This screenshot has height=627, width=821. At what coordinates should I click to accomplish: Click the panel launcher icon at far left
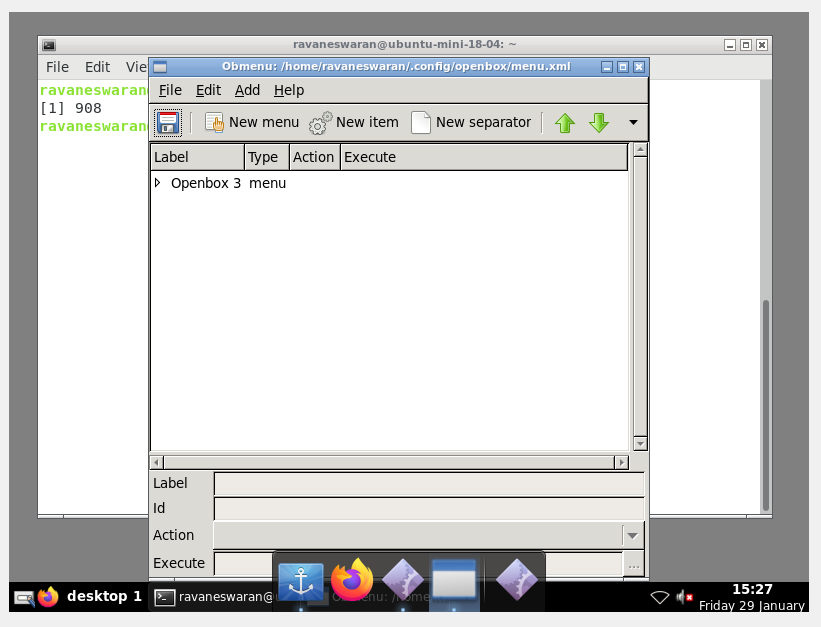point(24,598)
